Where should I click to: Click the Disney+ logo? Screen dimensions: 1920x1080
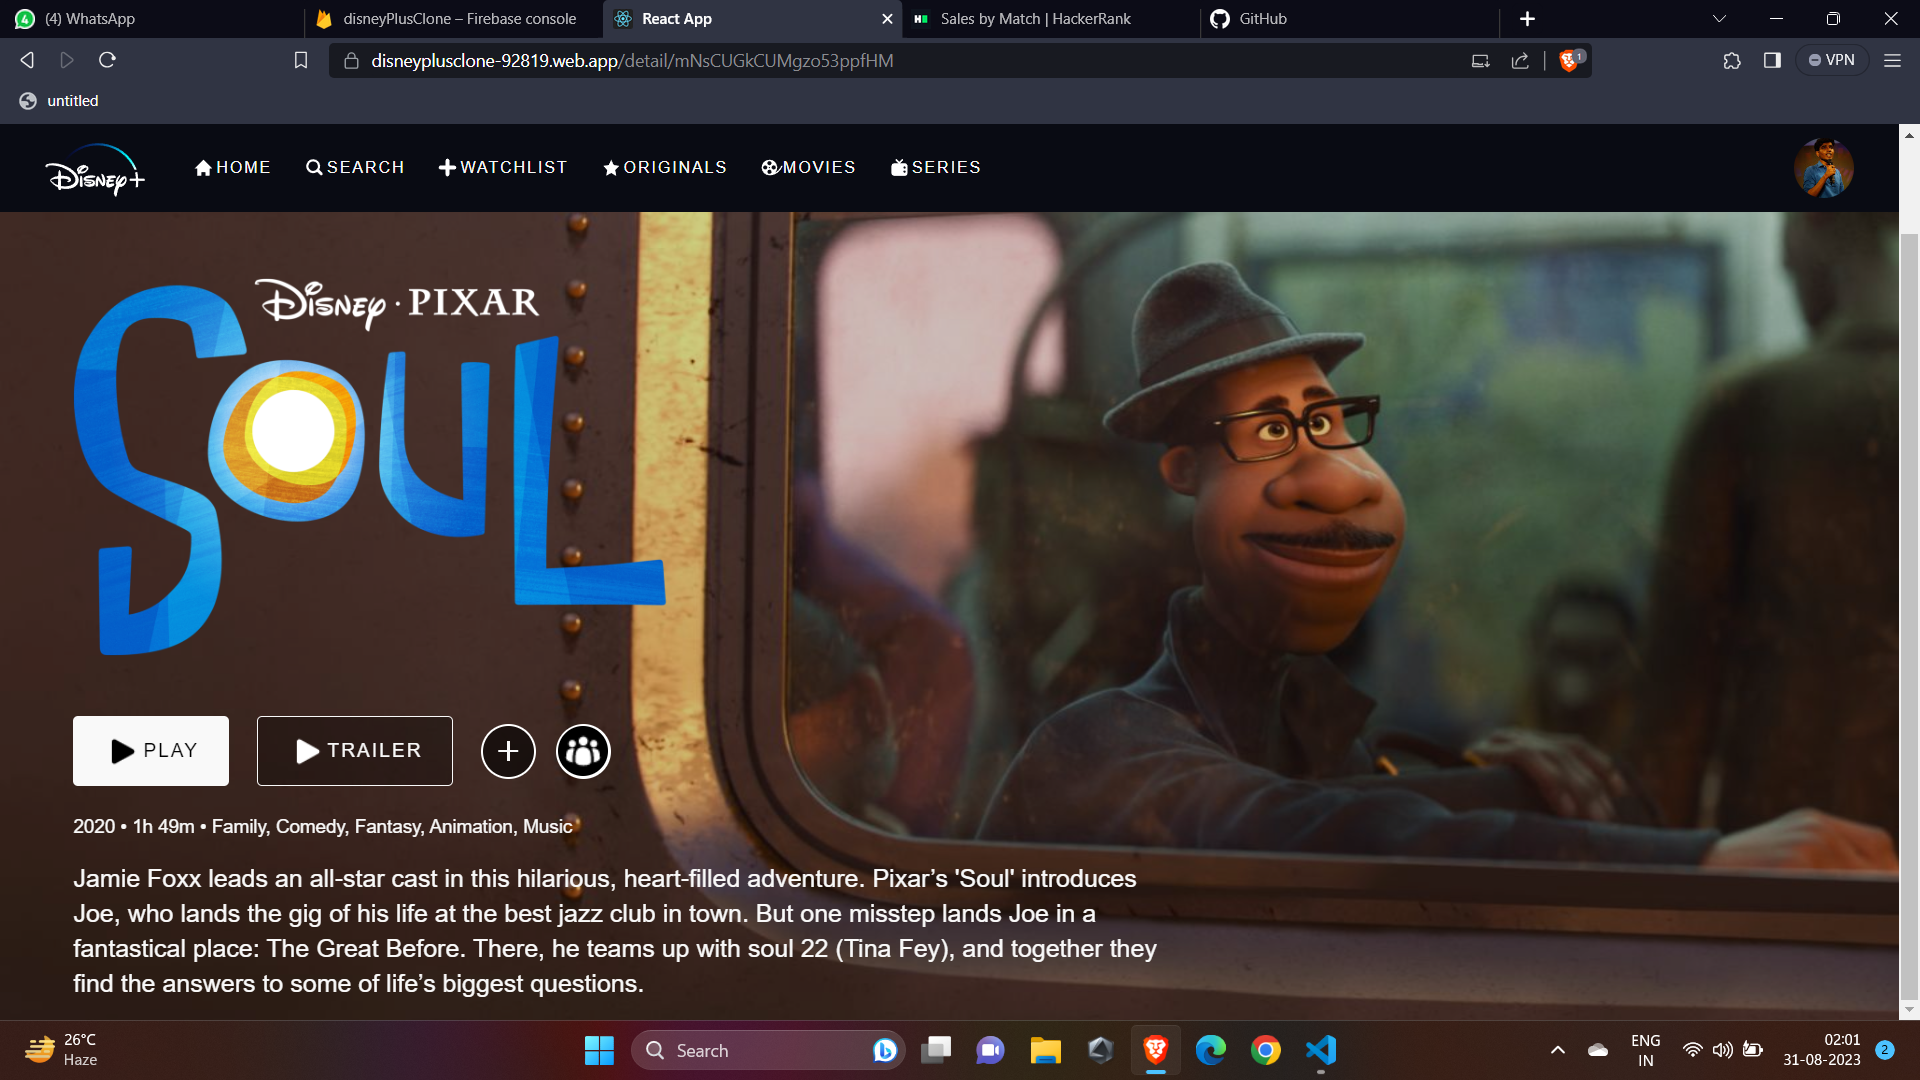pos(95,168)
